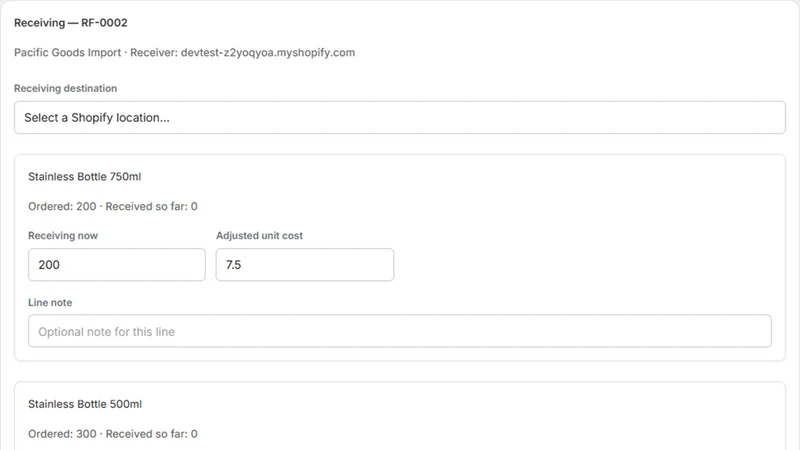This screenshot has height=450, width=800.
Task: Click the 'Receiver:' label in the subtitle
Action: 154,53
